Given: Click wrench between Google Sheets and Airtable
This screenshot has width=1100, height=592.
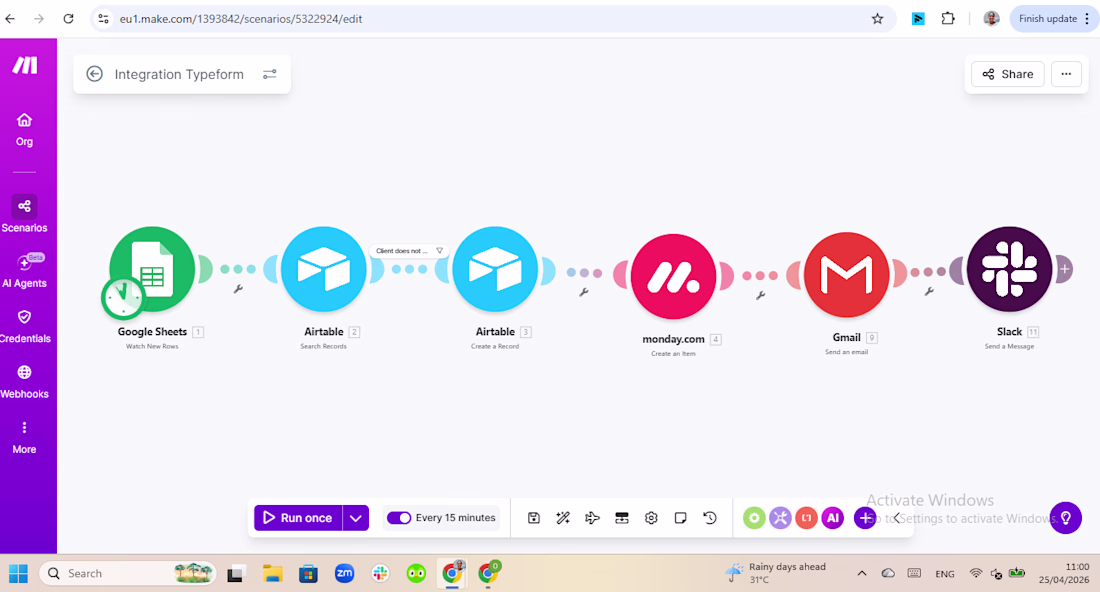Looking at the screenshot, I should (239, 288).
